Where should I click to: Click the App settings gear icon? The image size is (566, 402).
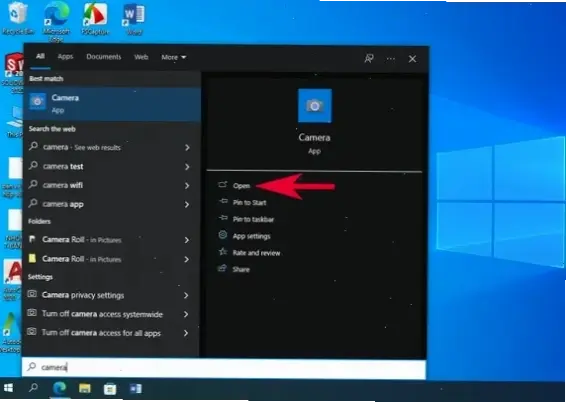point(223,235)
